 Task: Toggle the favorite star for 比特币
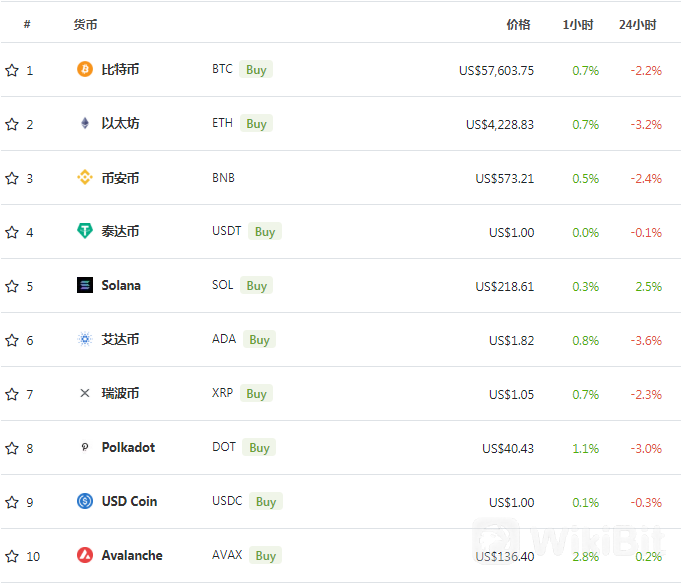[12, 70]
